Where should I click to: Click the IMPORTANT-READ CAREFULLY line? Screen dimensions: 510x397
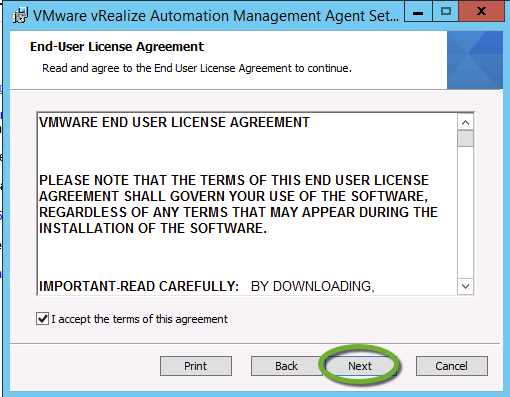coord(207,286)
